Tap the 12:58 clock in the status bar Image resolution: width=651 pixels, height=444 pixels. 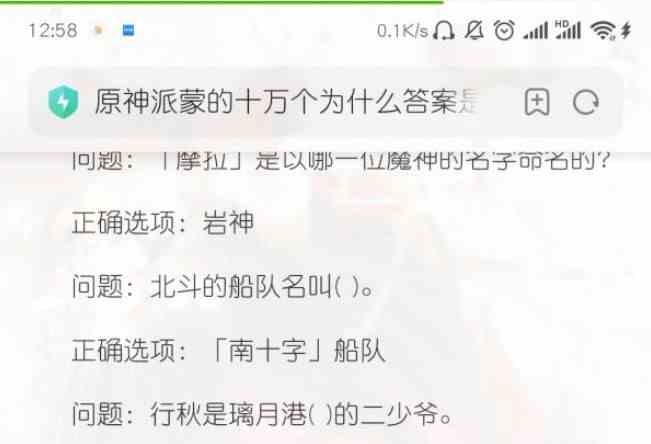[53, 31]
